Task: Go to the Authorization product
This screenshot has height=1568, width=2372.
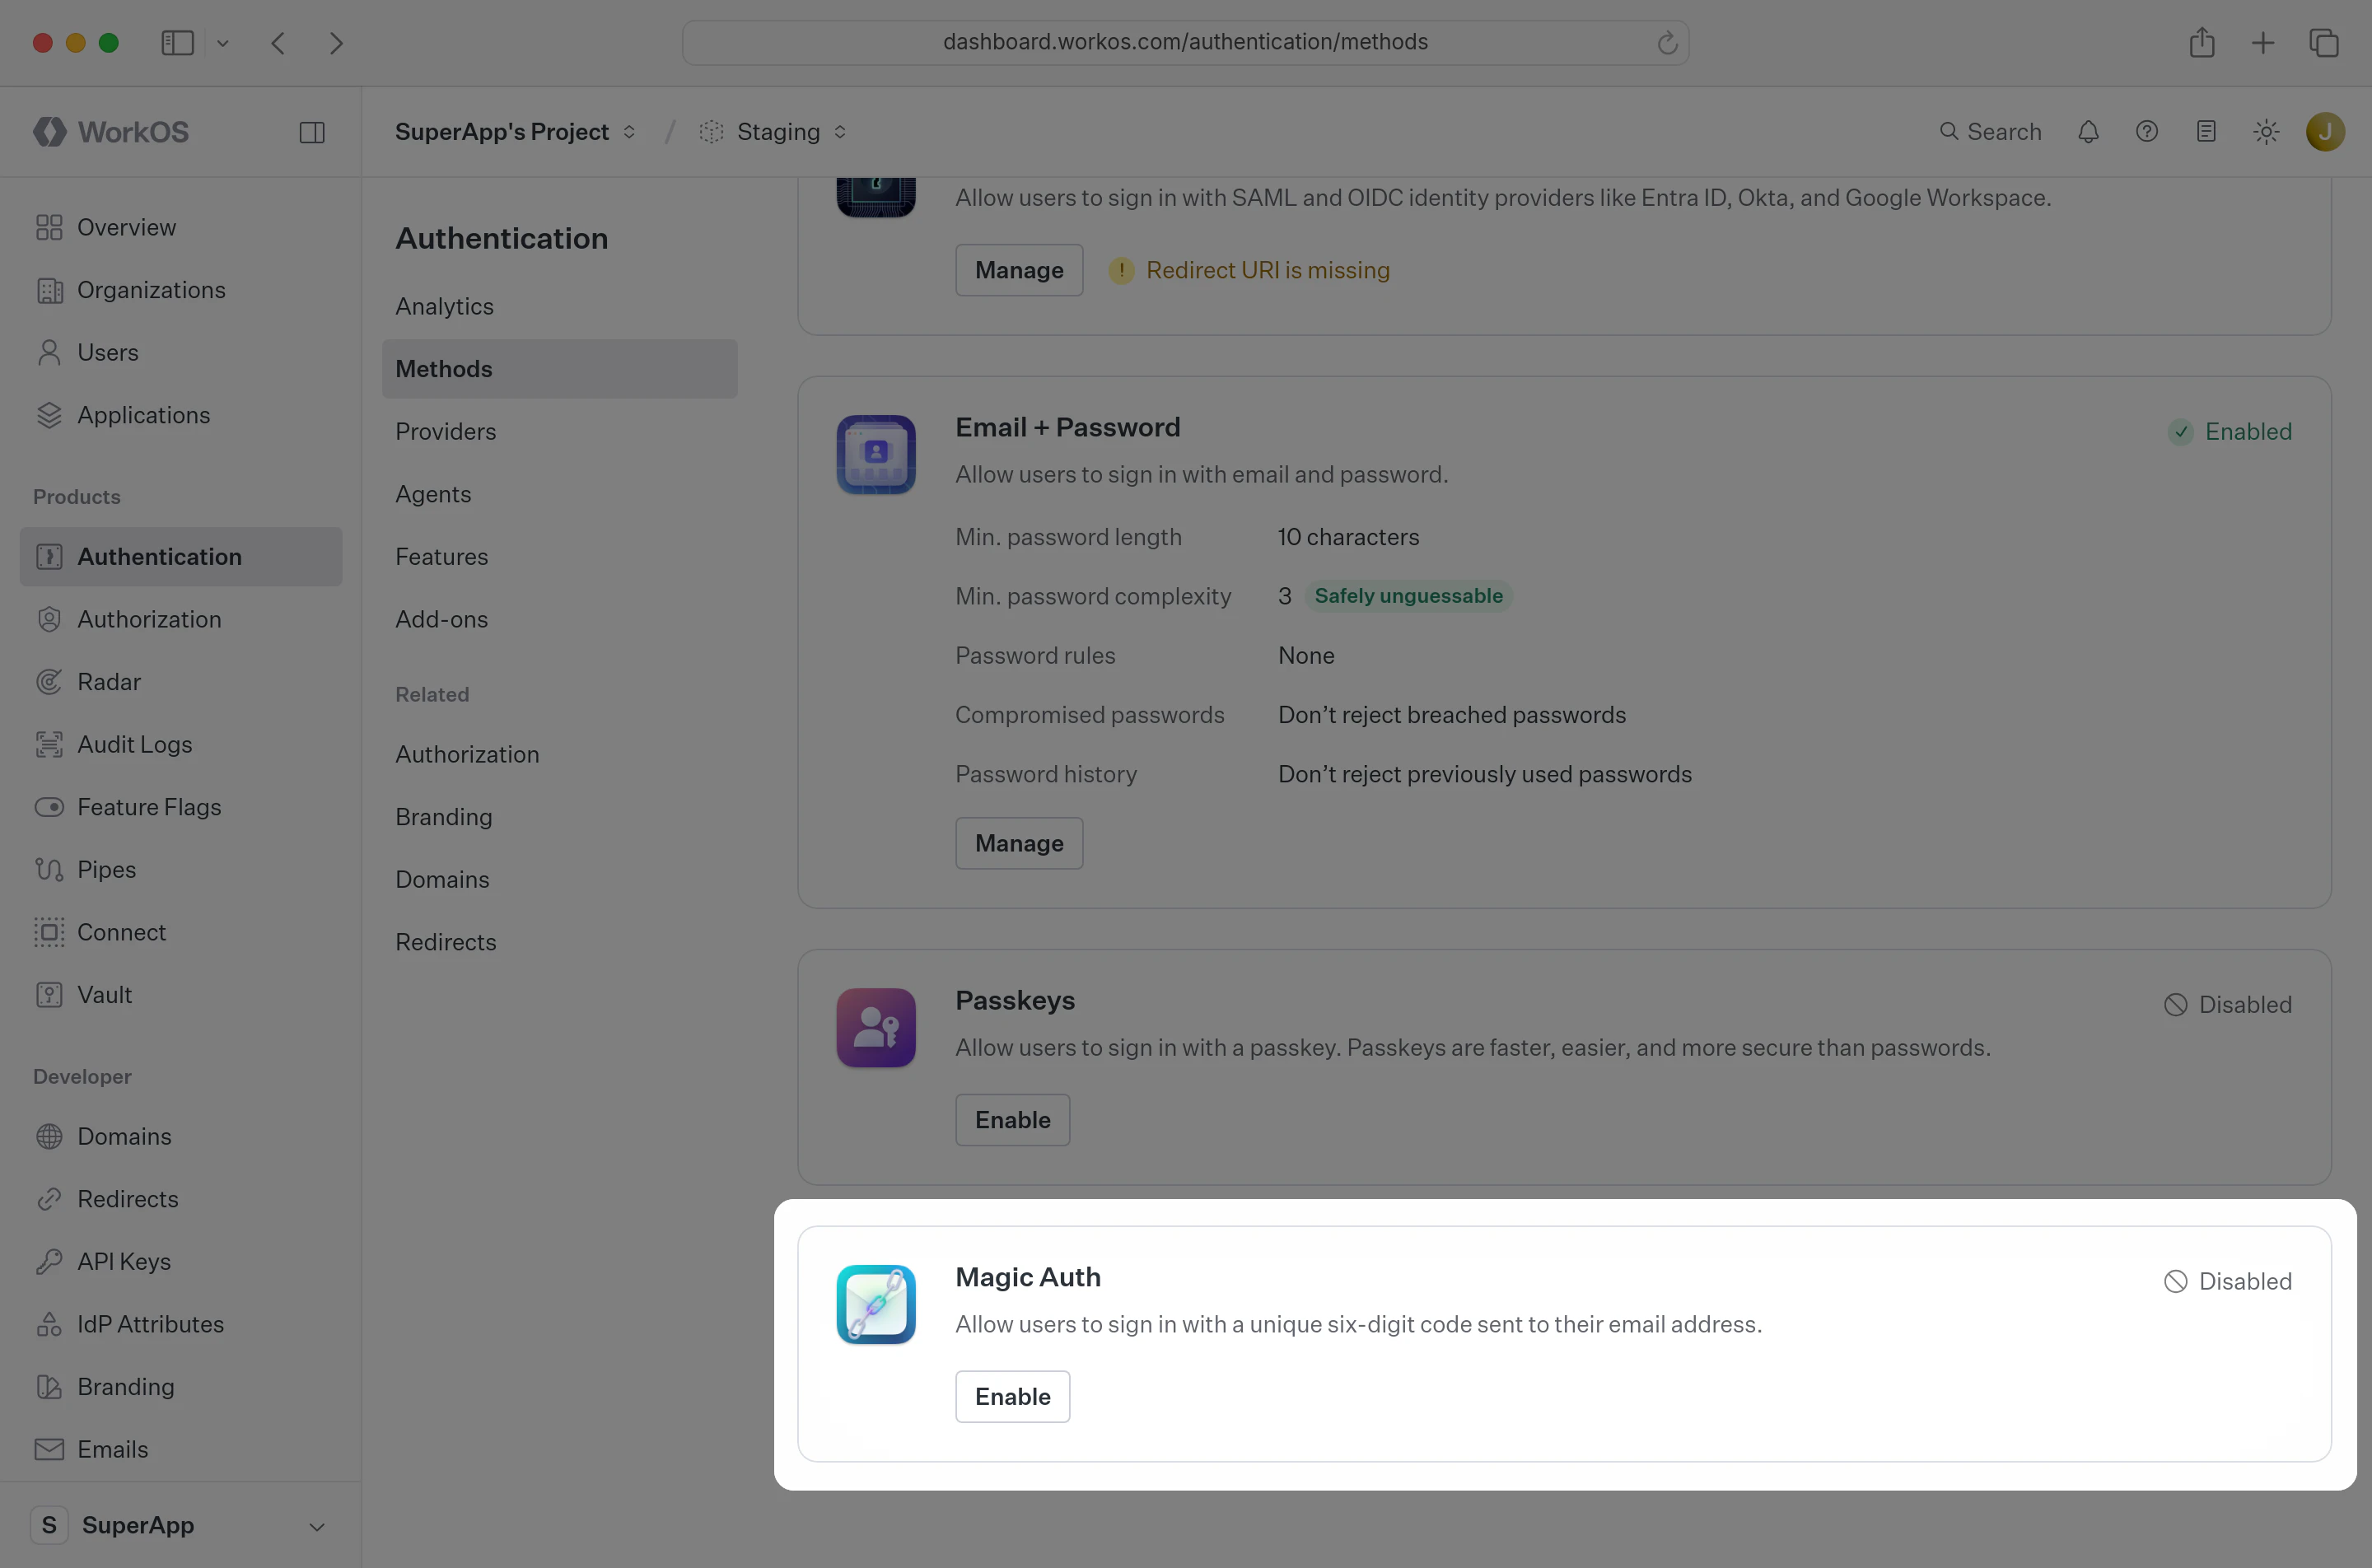Action: 181,619
